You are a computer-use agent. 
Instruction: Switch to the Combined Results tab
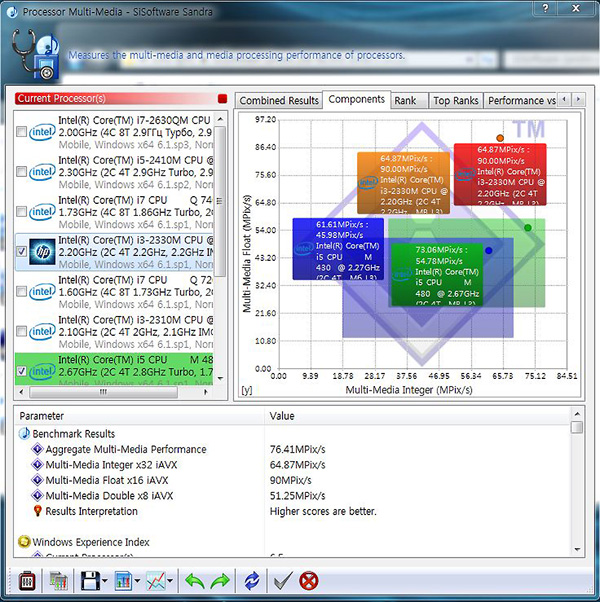tap(279, 101)
